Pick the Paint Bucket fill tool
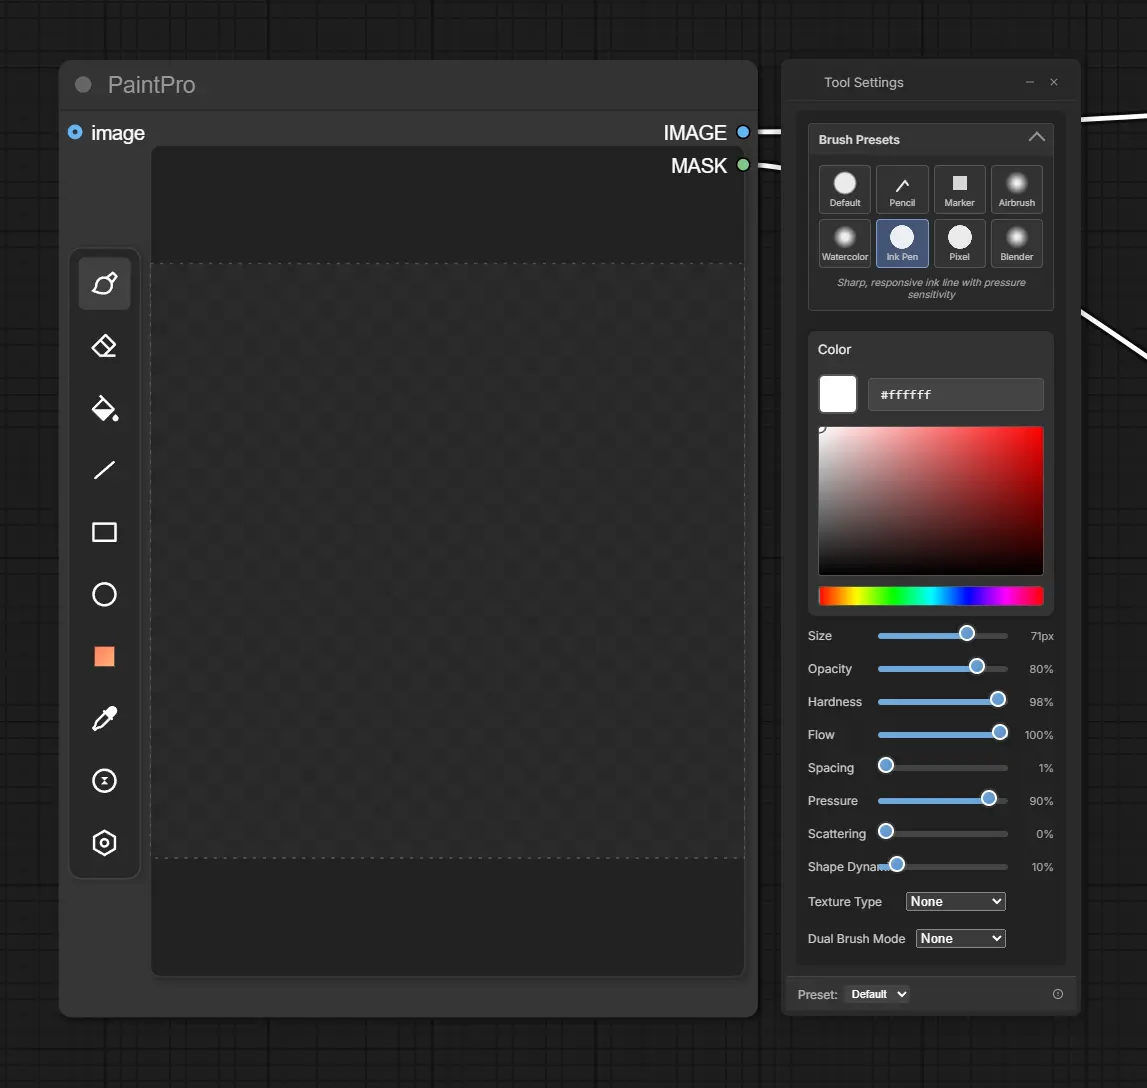Viewport: 1147px width, 1088px height. point(104,408)
